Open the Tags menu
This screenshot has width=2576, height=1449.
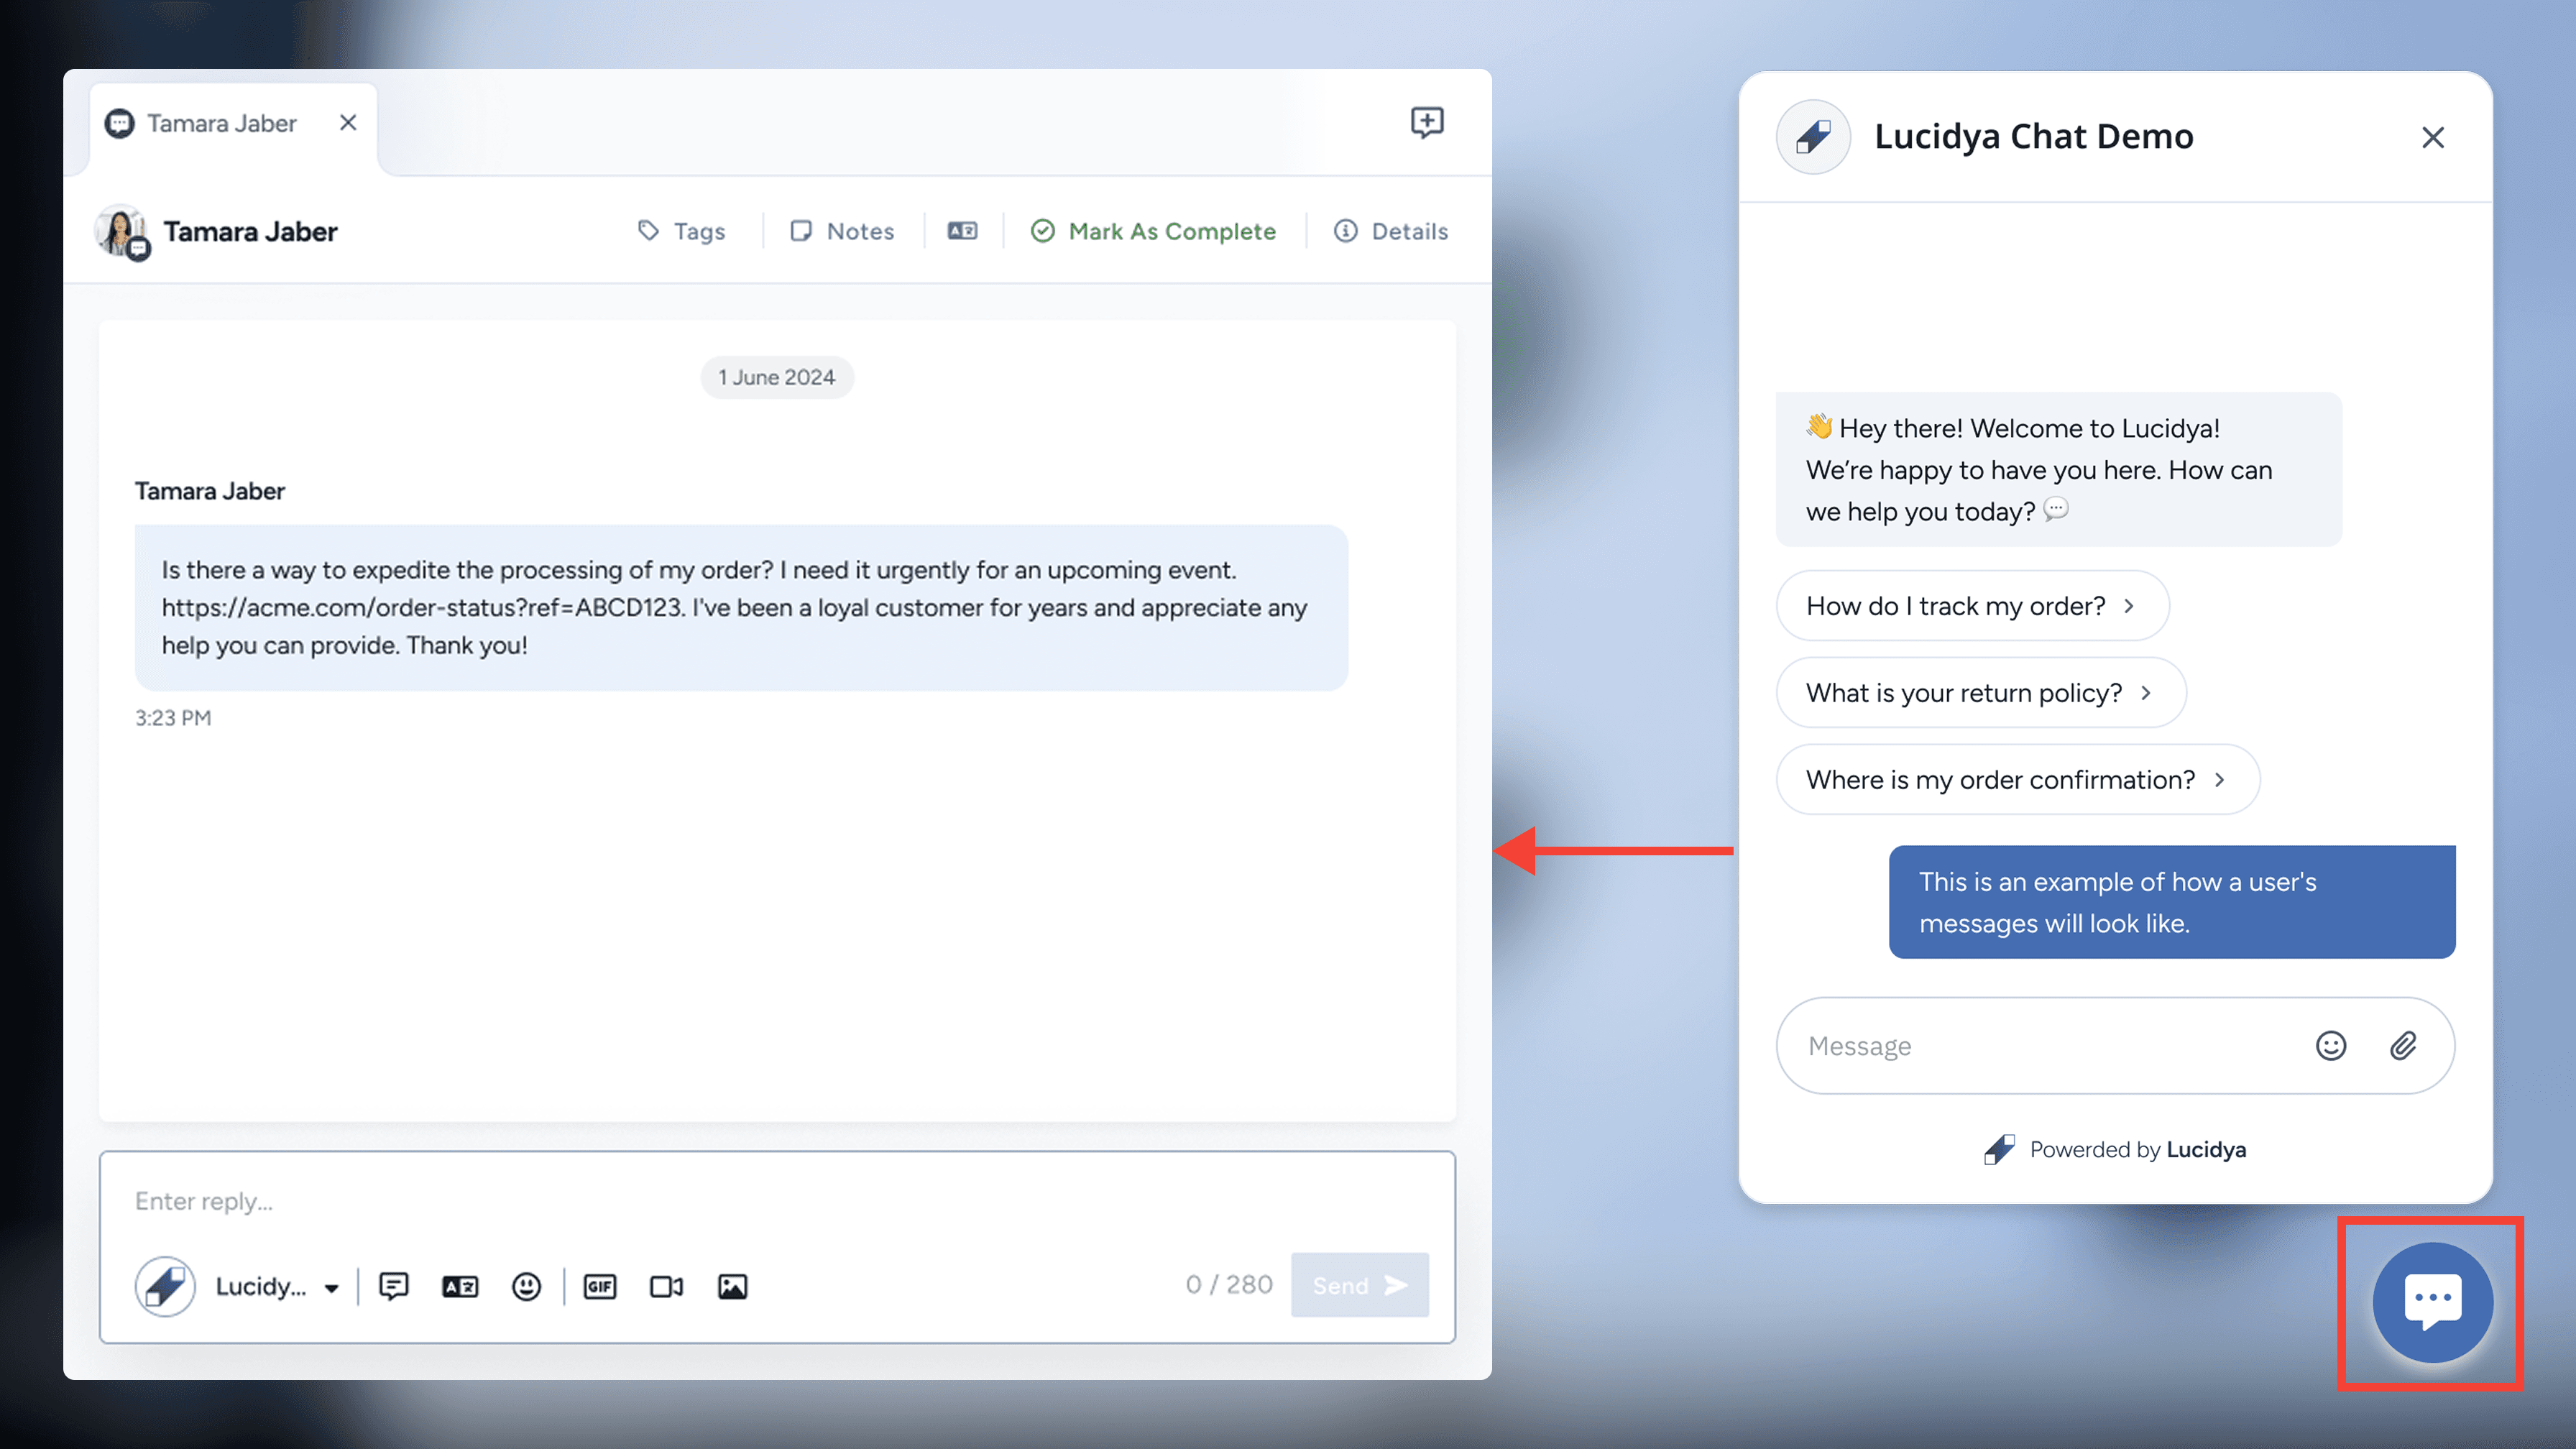[682, 231]
